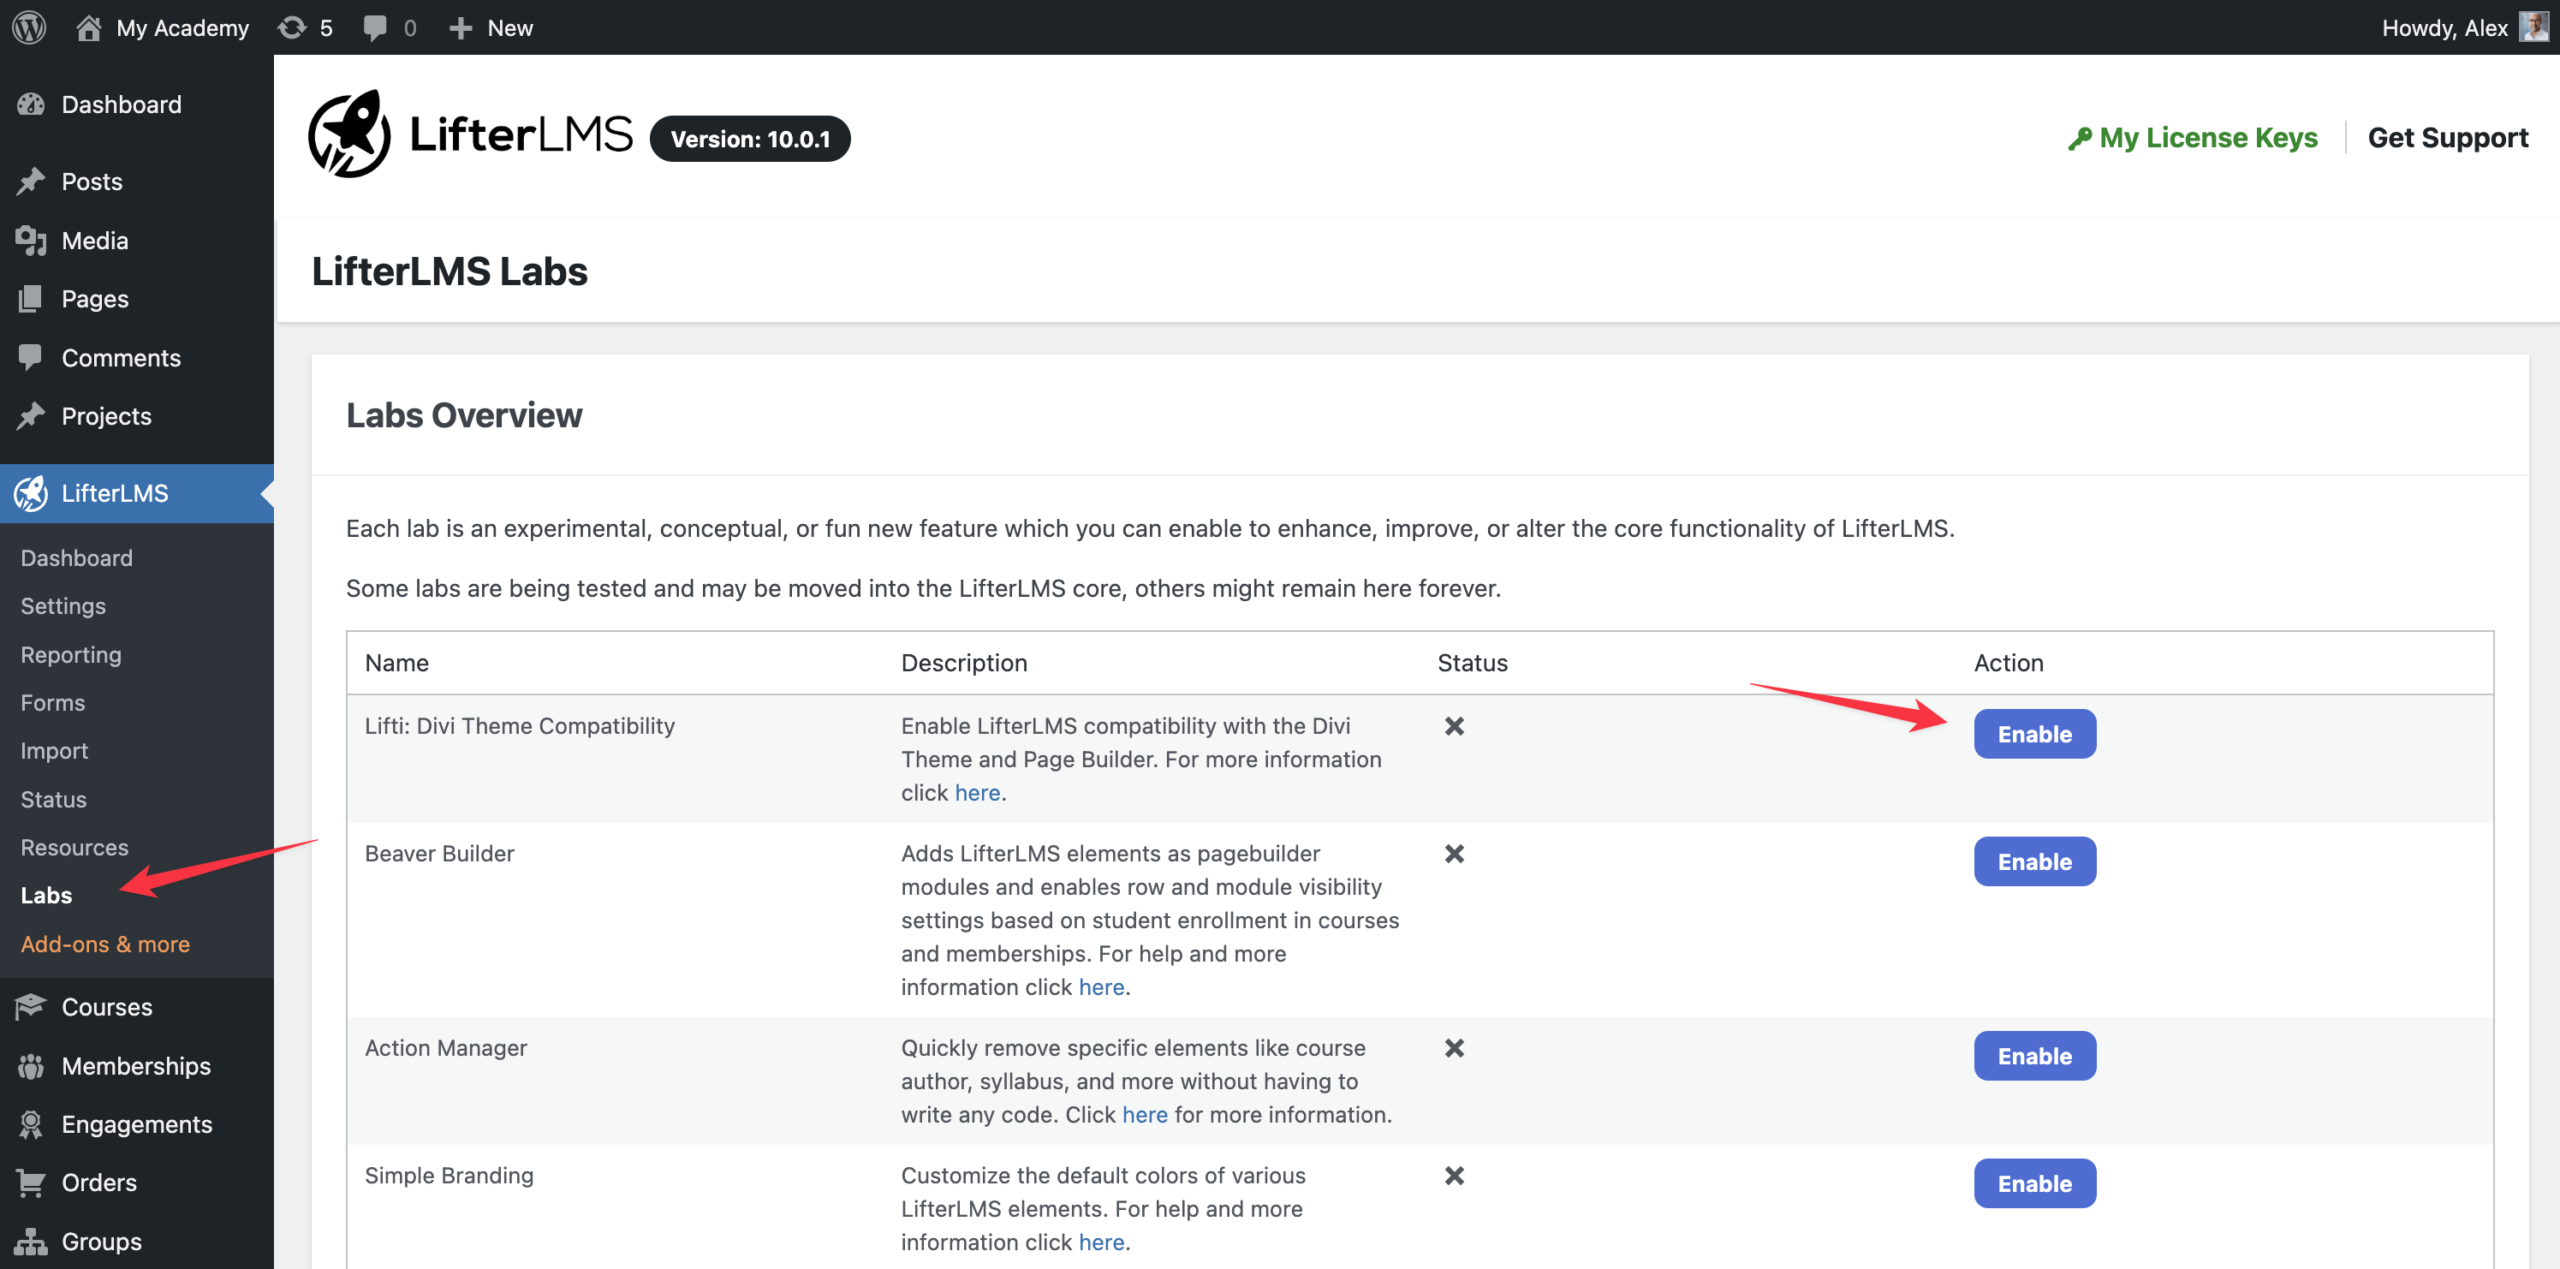This screenshot has height=1269, width=2560.
Task: Click the LifterLMS rocket icon in sidebar
Action: [x=31, y=493]
